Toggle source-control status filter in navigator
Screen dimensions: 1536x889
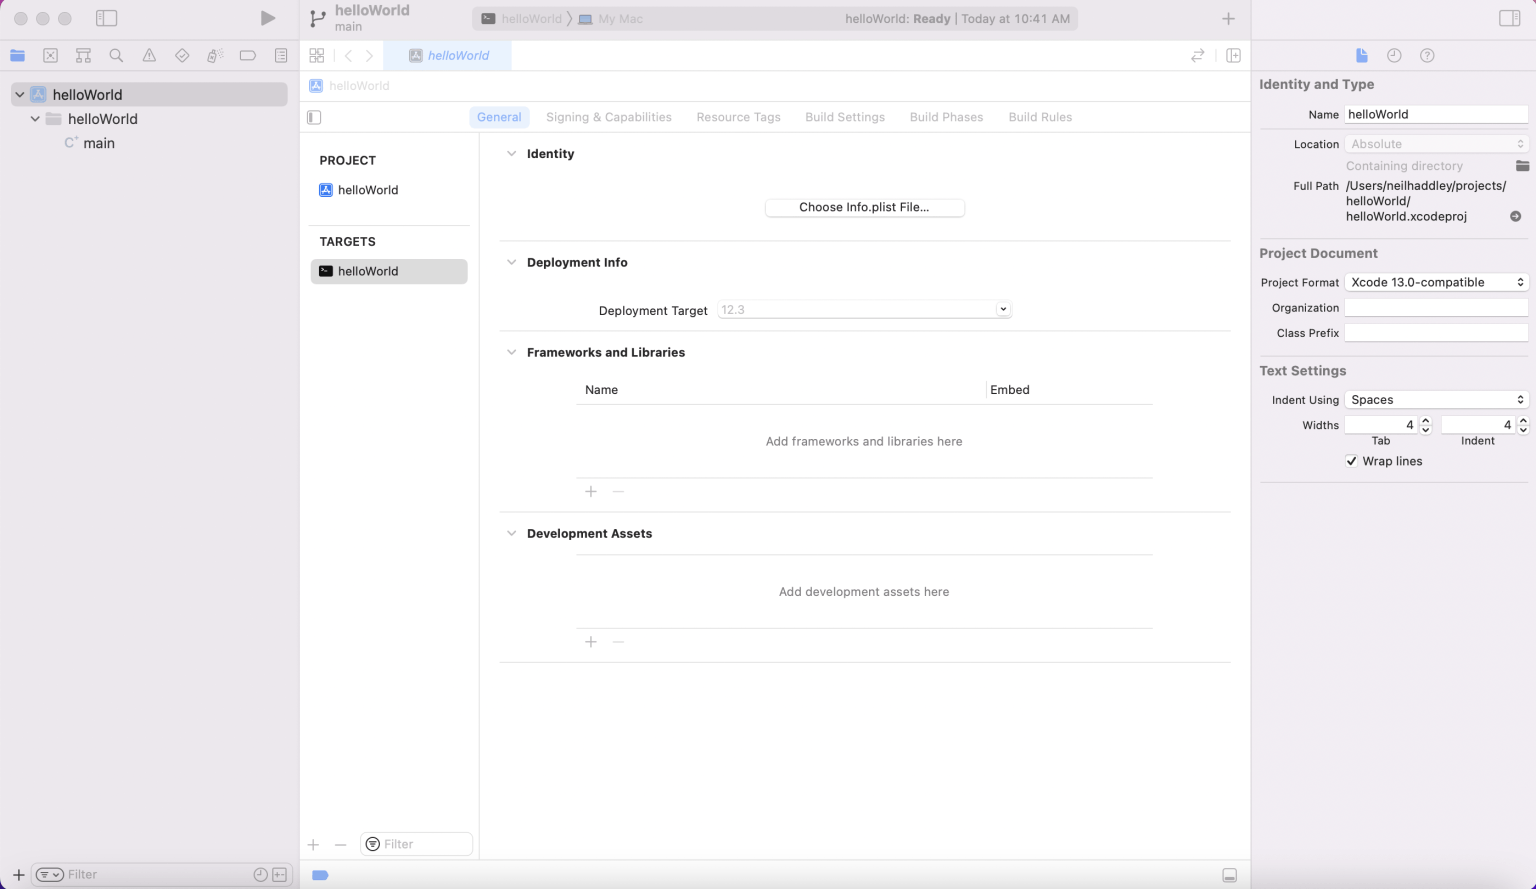pos(279,875)
